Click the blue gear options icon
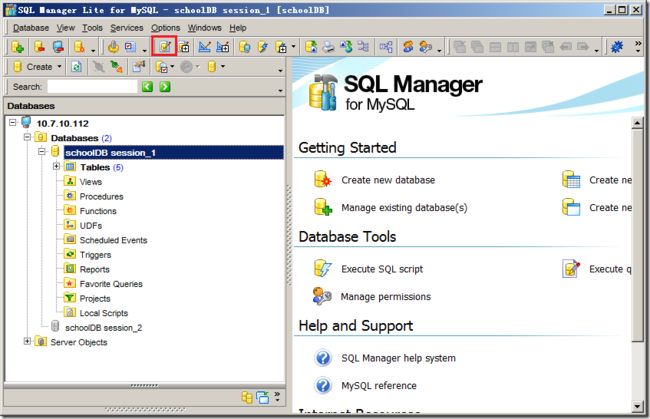This screenshot has height=419, width=650. (617, 47)
